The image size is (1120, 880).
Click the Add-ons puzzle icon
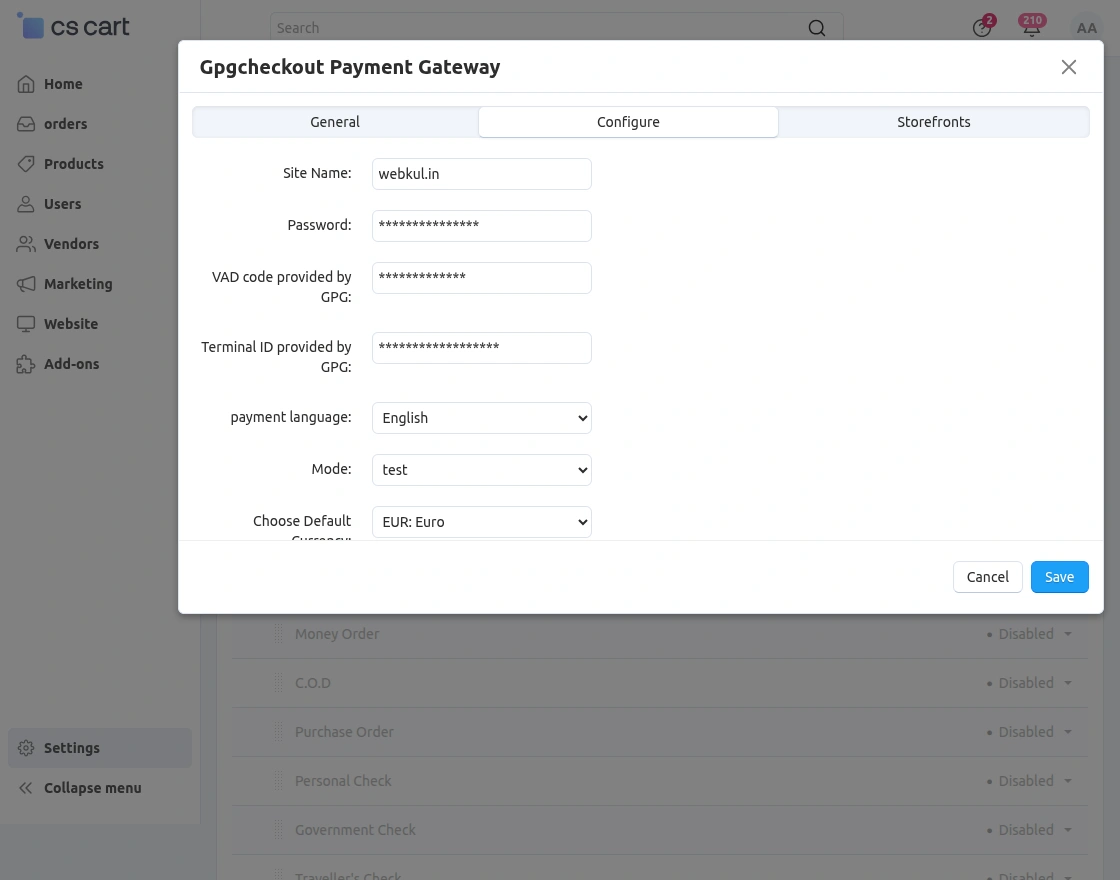tap(26, 364)
